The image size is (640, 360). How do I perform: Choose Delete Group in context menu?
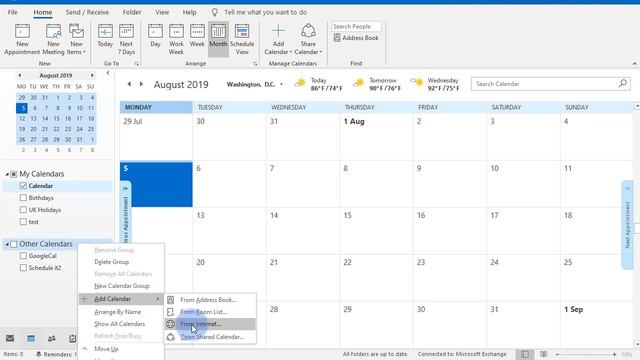pos(121,262)
